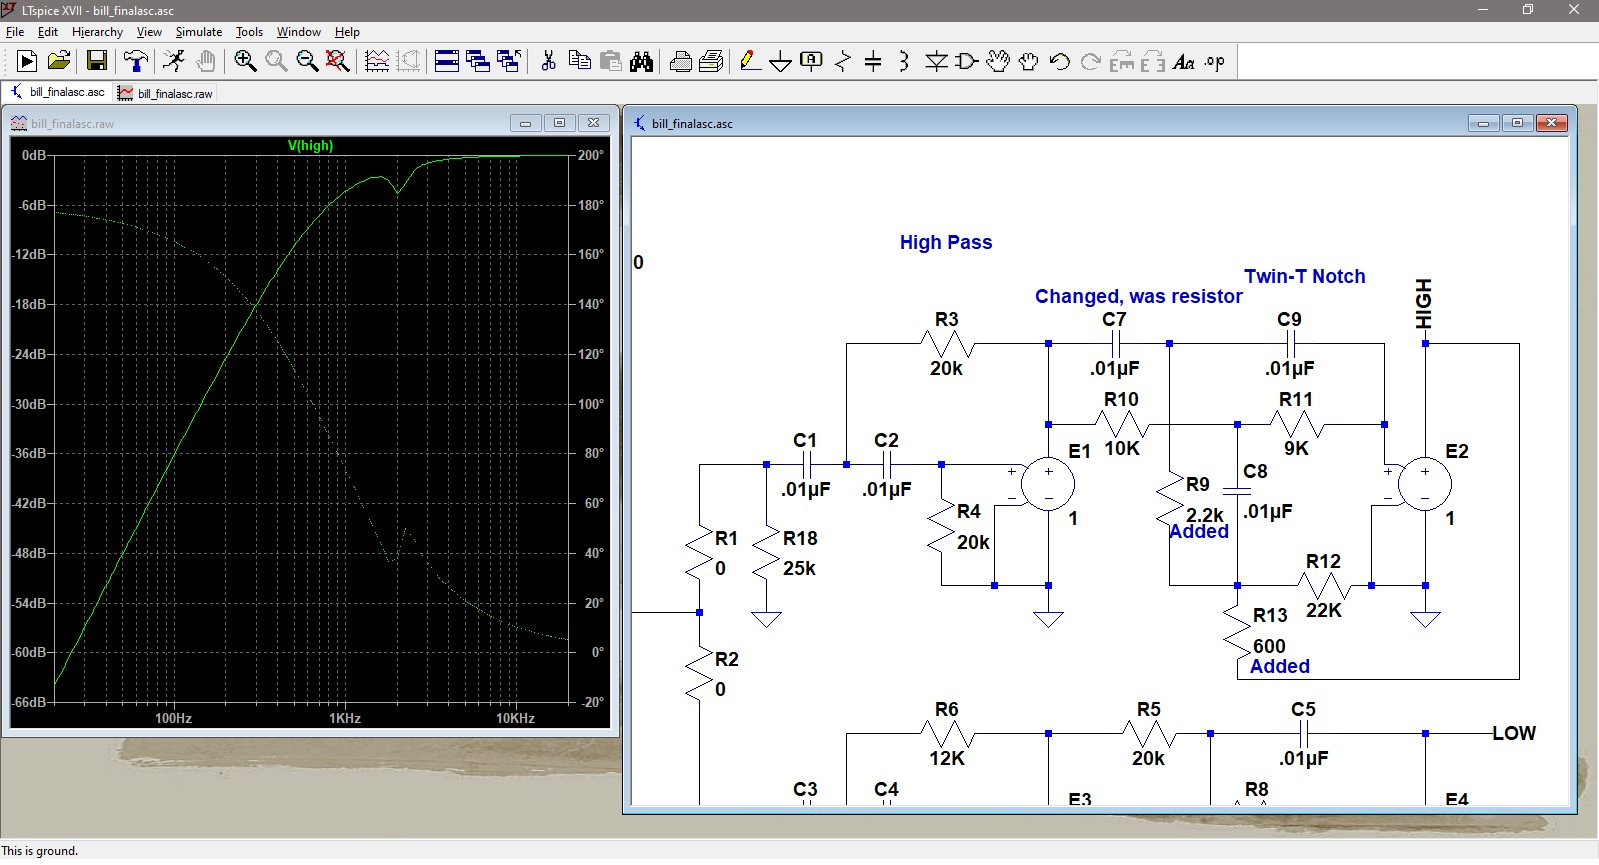Open the Help menu

point(347,32)
